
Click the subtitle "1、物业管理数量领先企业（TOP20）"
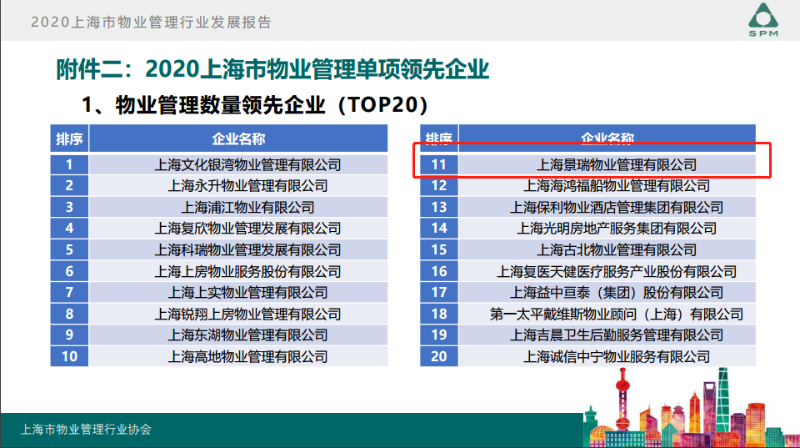pos(255,105)
